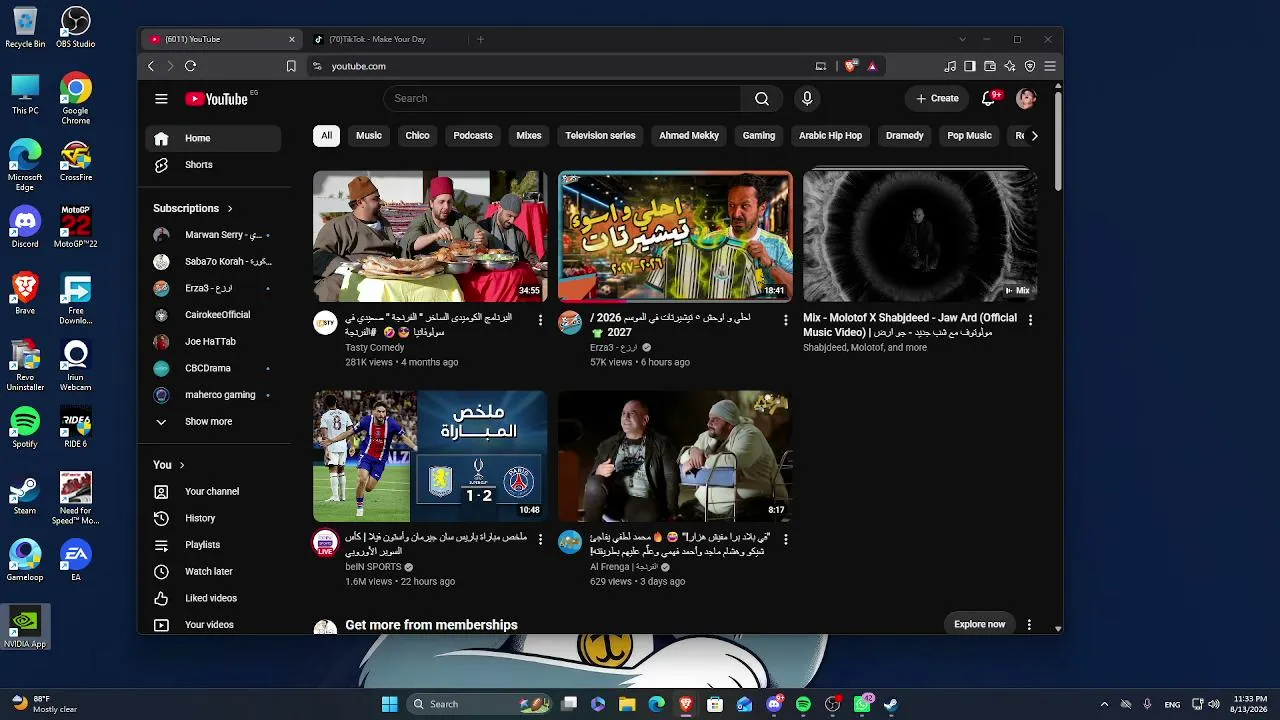Play the PSG match summary thumbnail
Image resolution: width=1280 pixels, height=720 pixels.
[x=430, y=456]
